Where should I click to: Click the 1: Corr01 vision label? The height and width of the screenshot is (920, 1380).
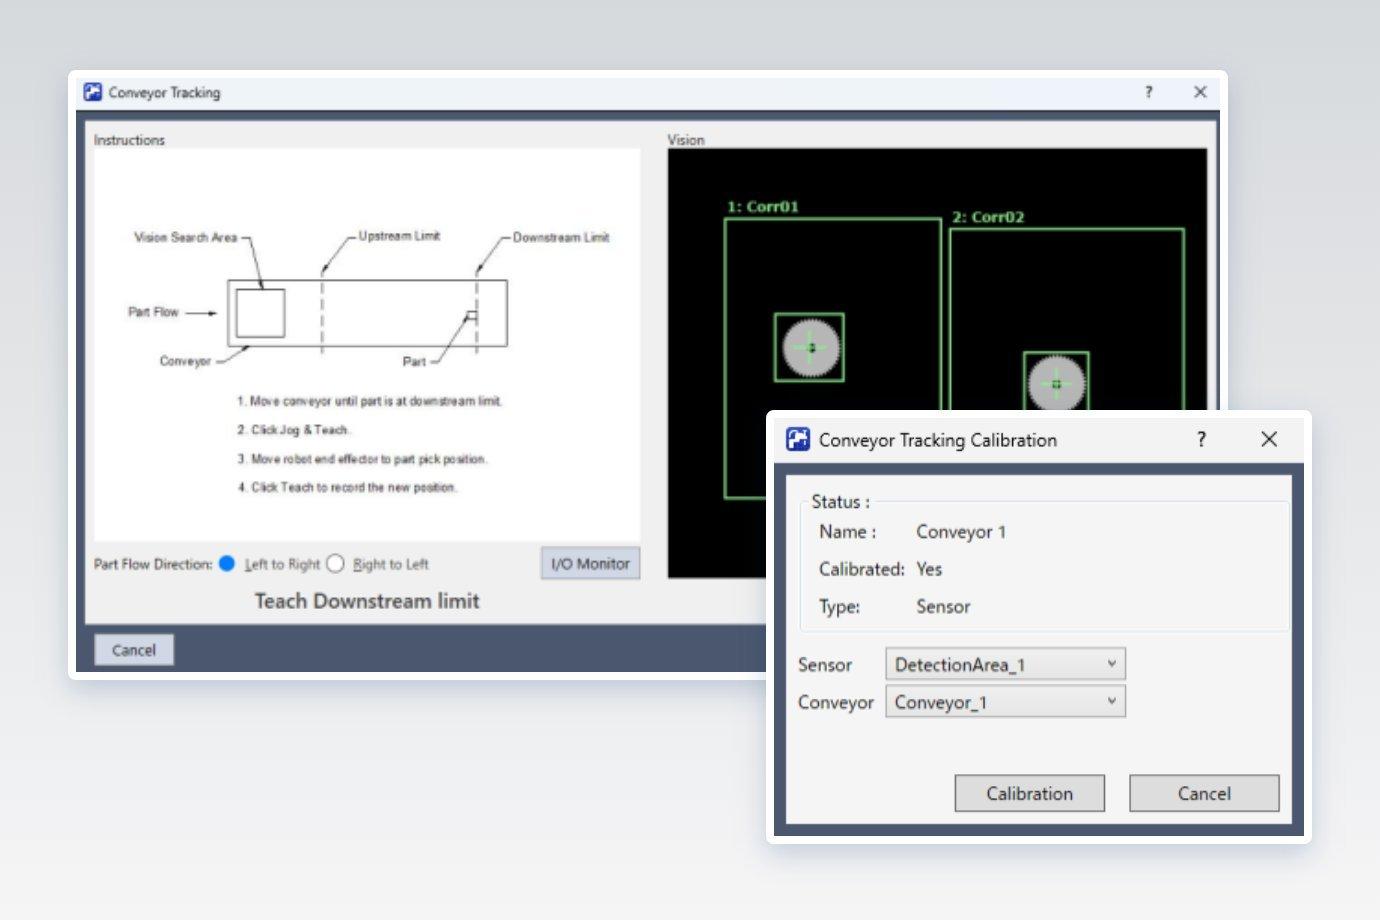763,207
